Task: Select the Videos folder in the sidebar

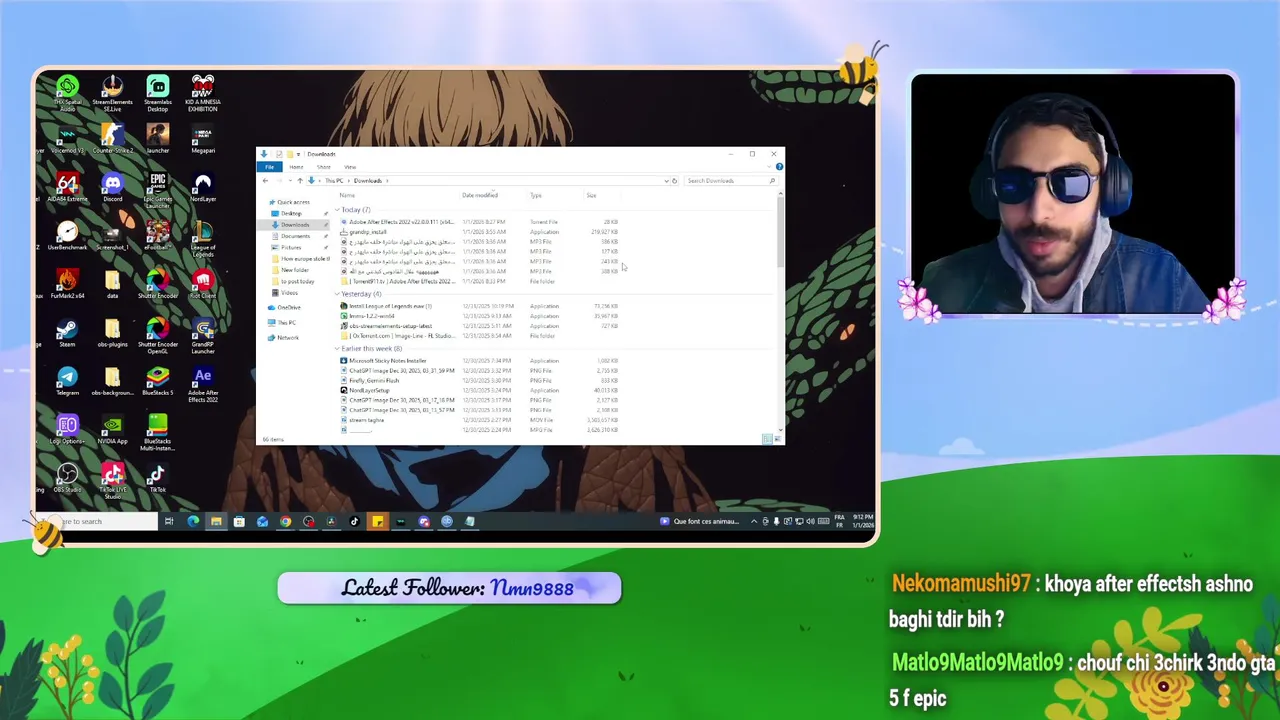Action: (289, 293)
